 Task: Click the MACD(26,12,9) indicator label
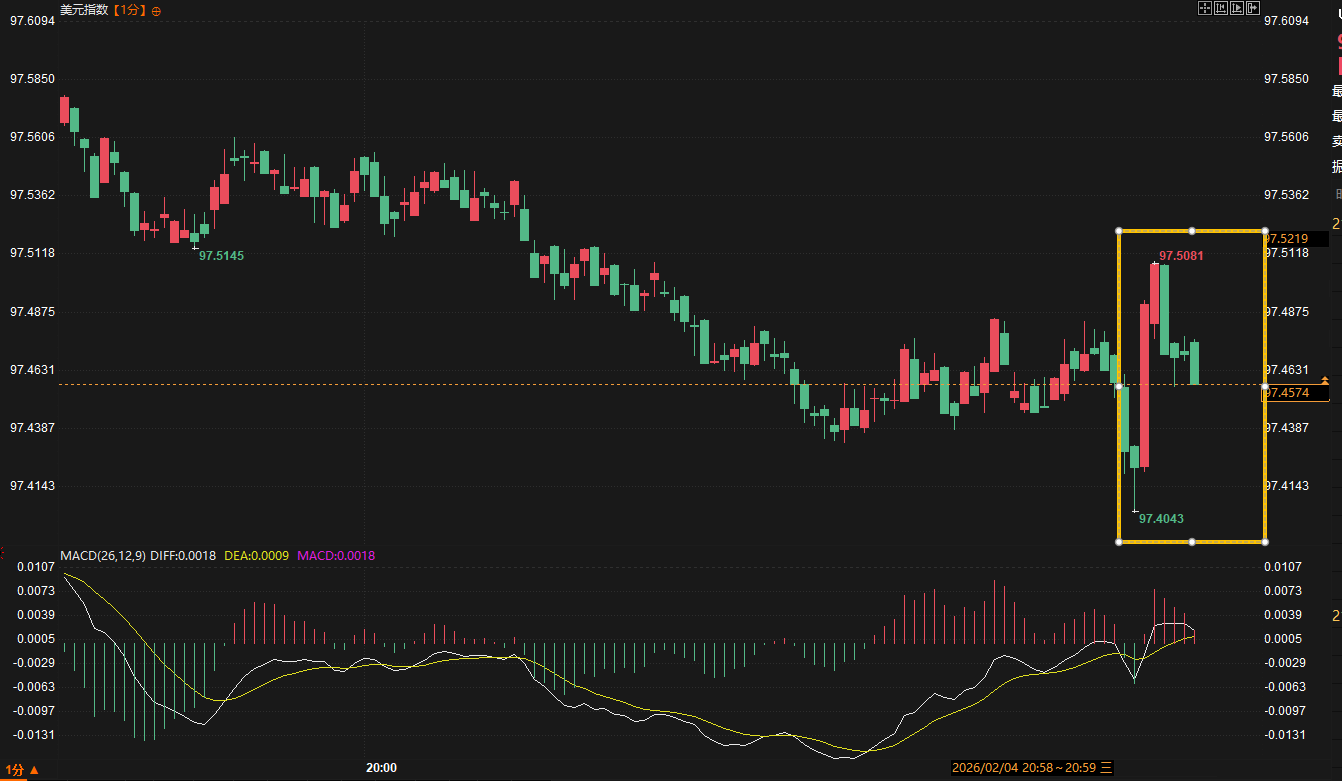click(x=103, y=555)
